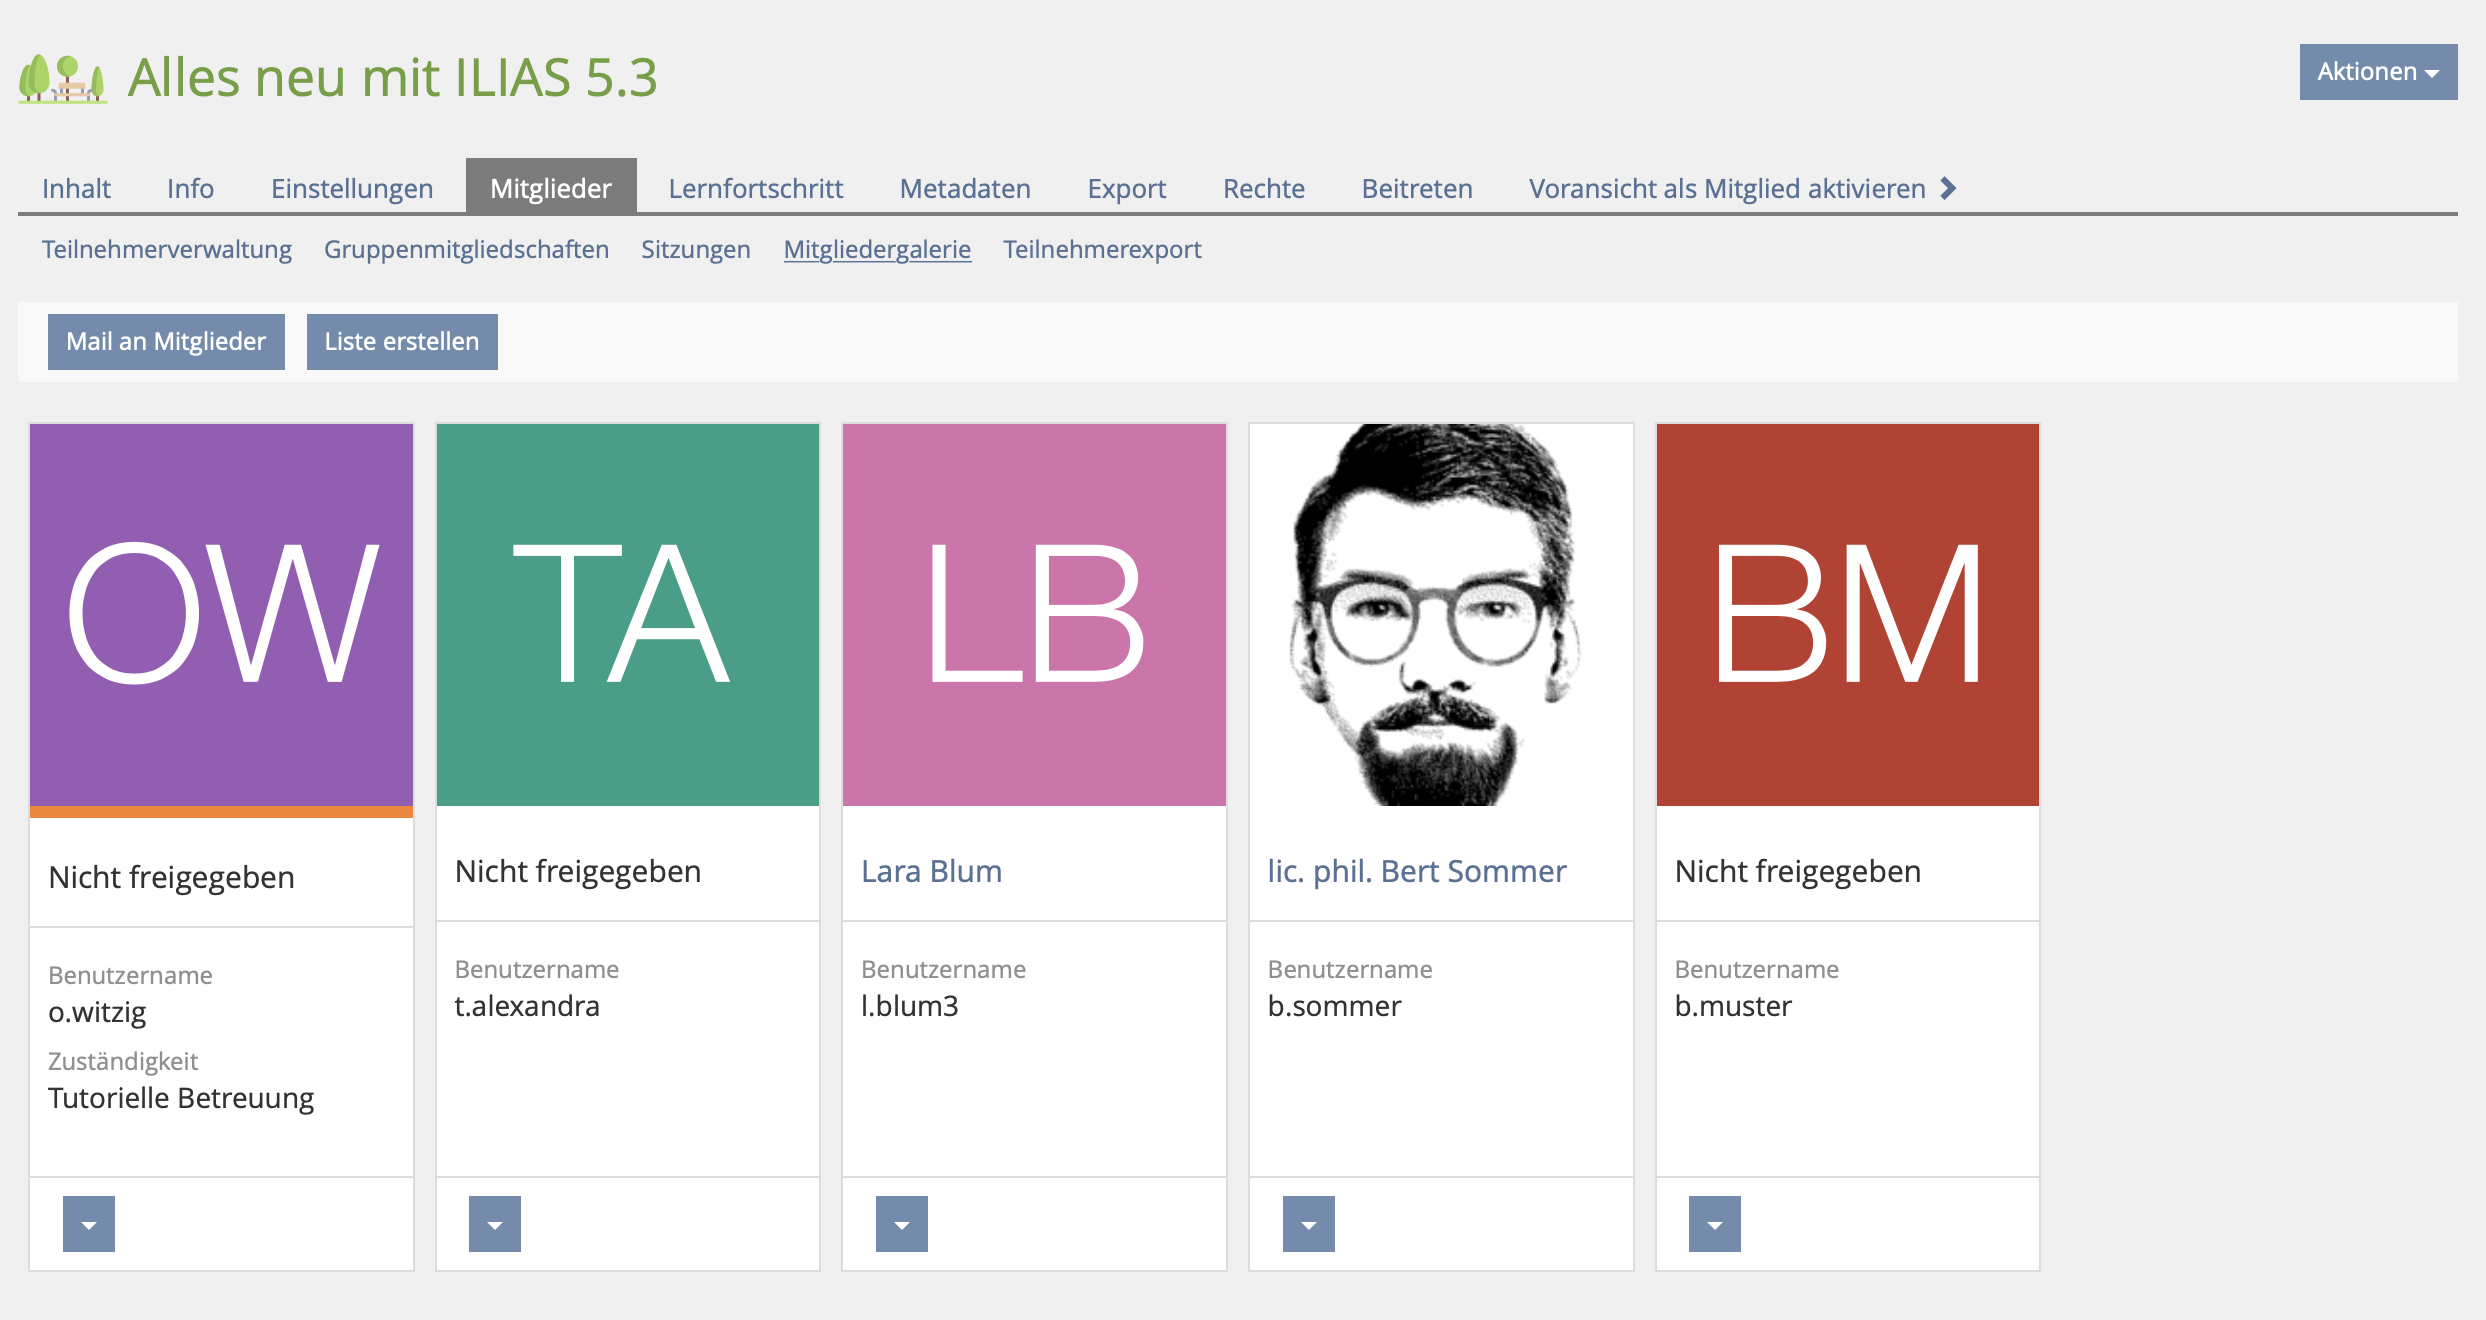Open the Aktionen dropdown menu
This screenshot has width=2486, height=1320.
[x=2377, y=72]
